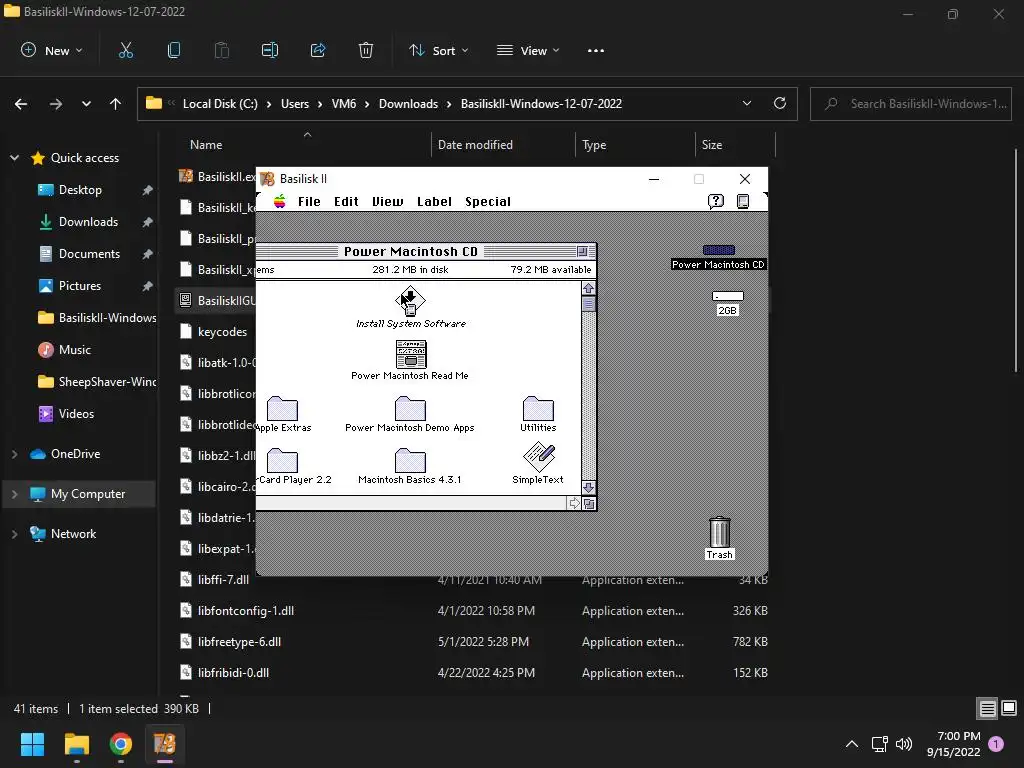
Task: Open the Windows Start button
Action: 32,744
